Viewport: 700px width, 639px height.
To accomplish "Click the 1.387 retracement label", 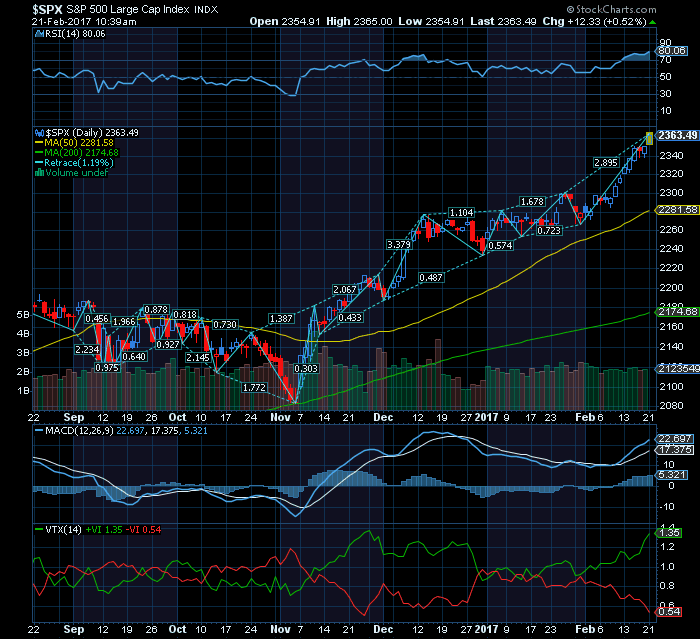I will (281, 319).
